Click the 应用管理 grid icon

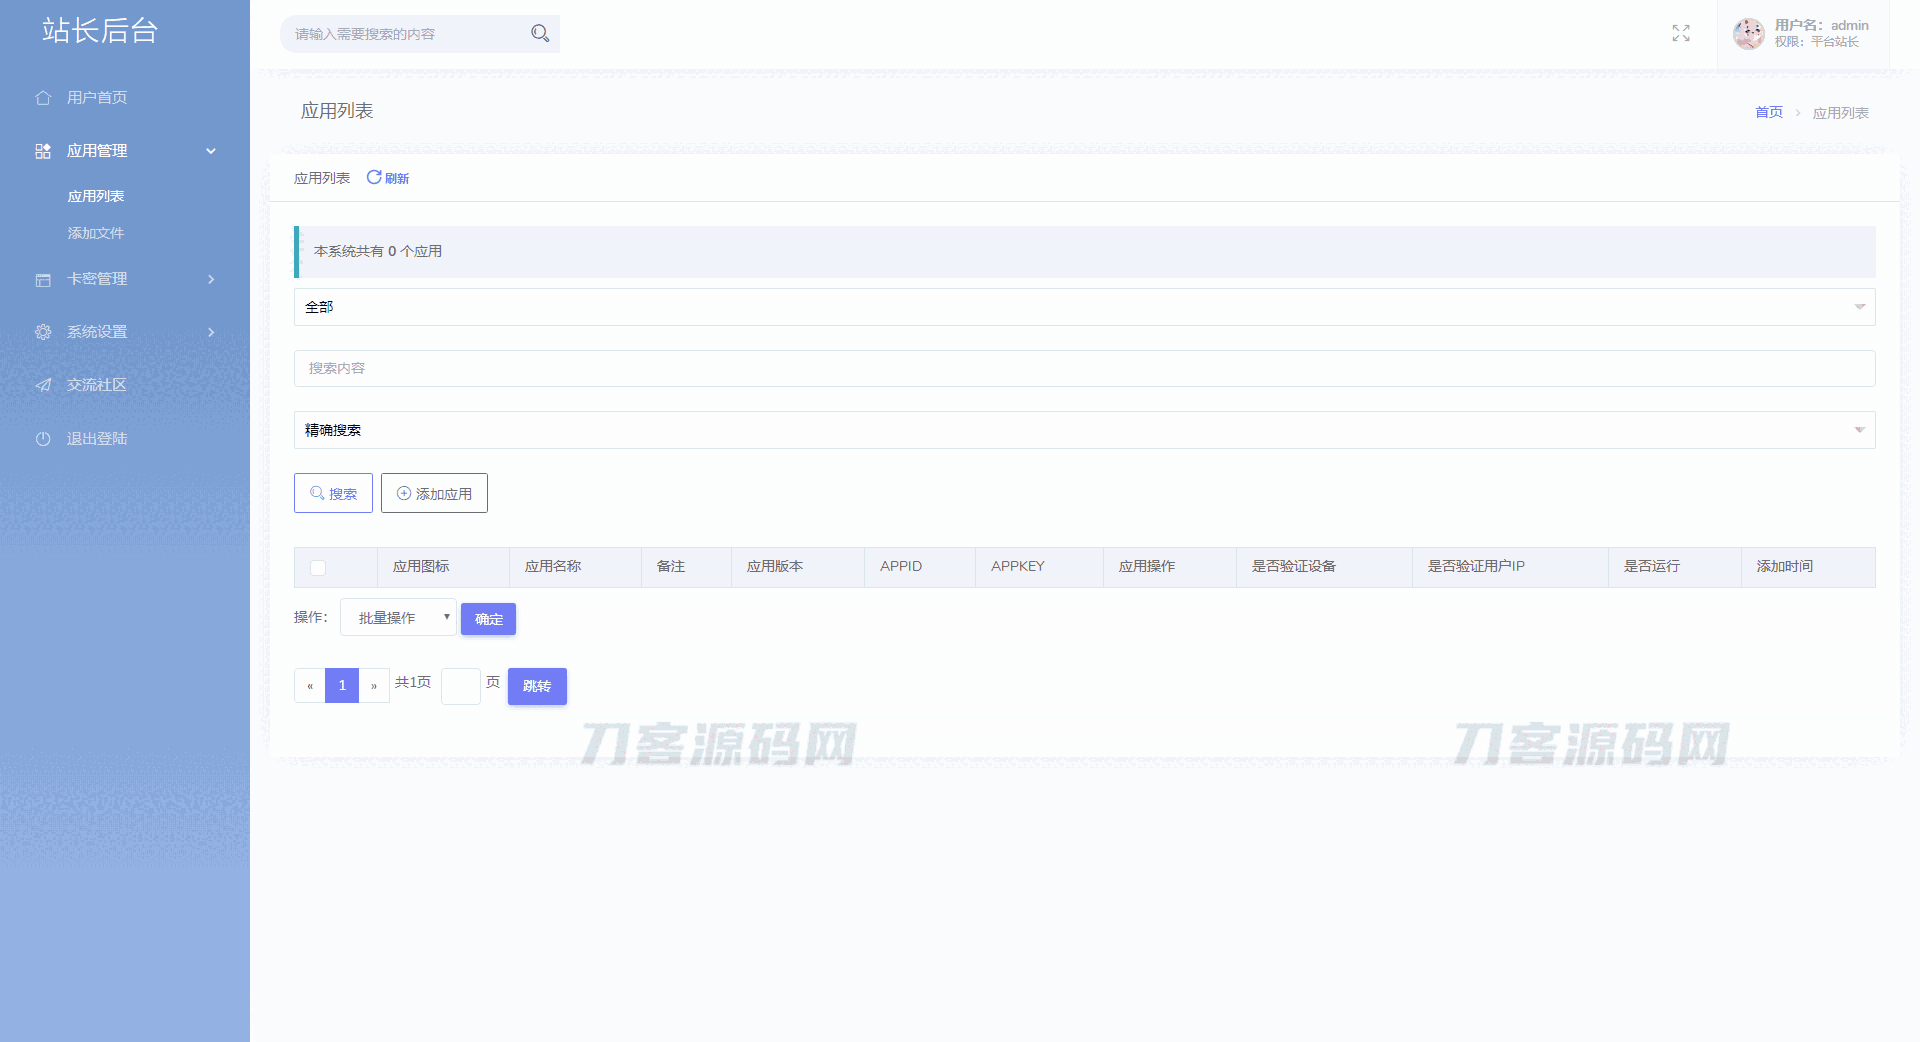43,151
